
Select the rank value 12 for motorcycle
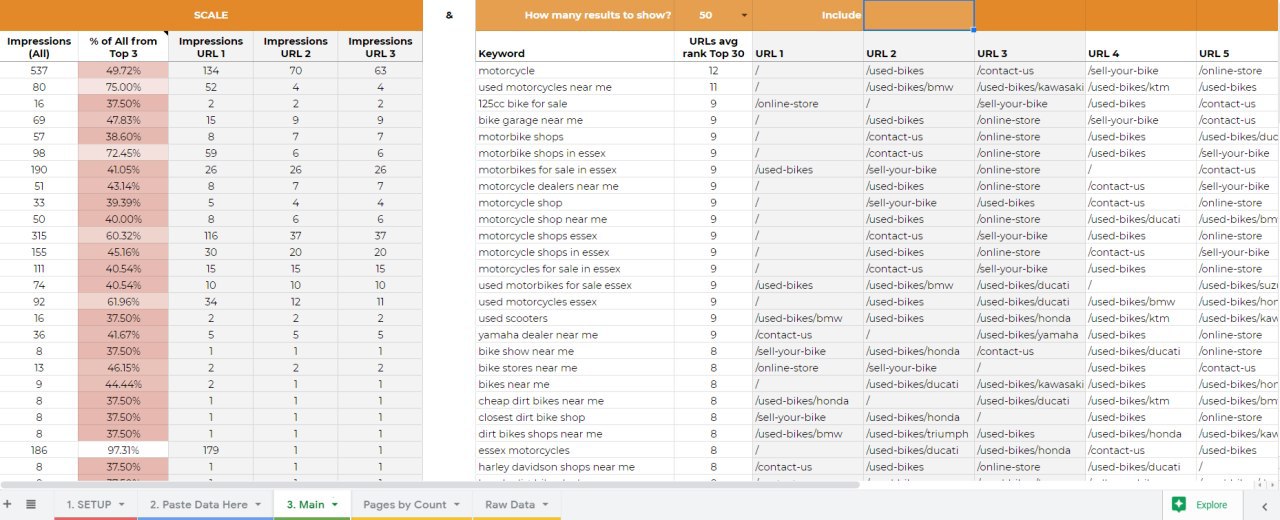pyautogui.click(x=713, y=71)
